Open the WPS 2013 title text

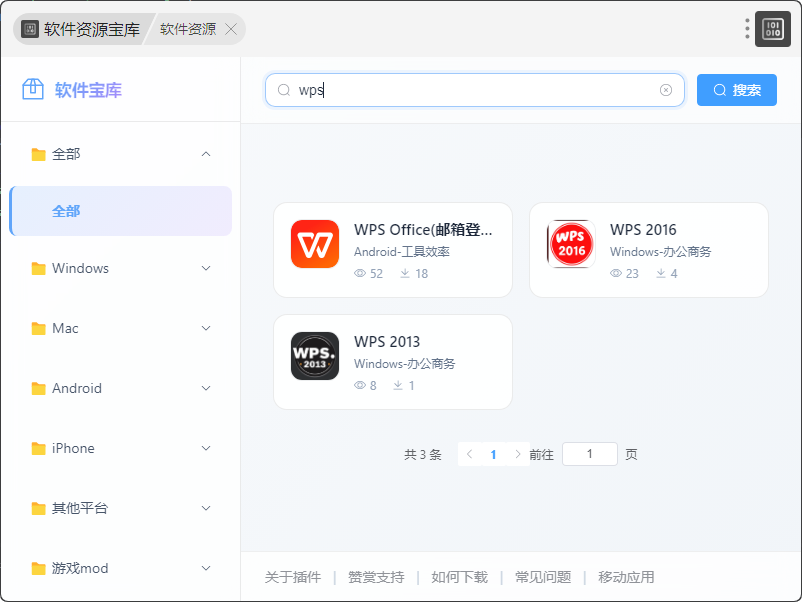(387, 342)
